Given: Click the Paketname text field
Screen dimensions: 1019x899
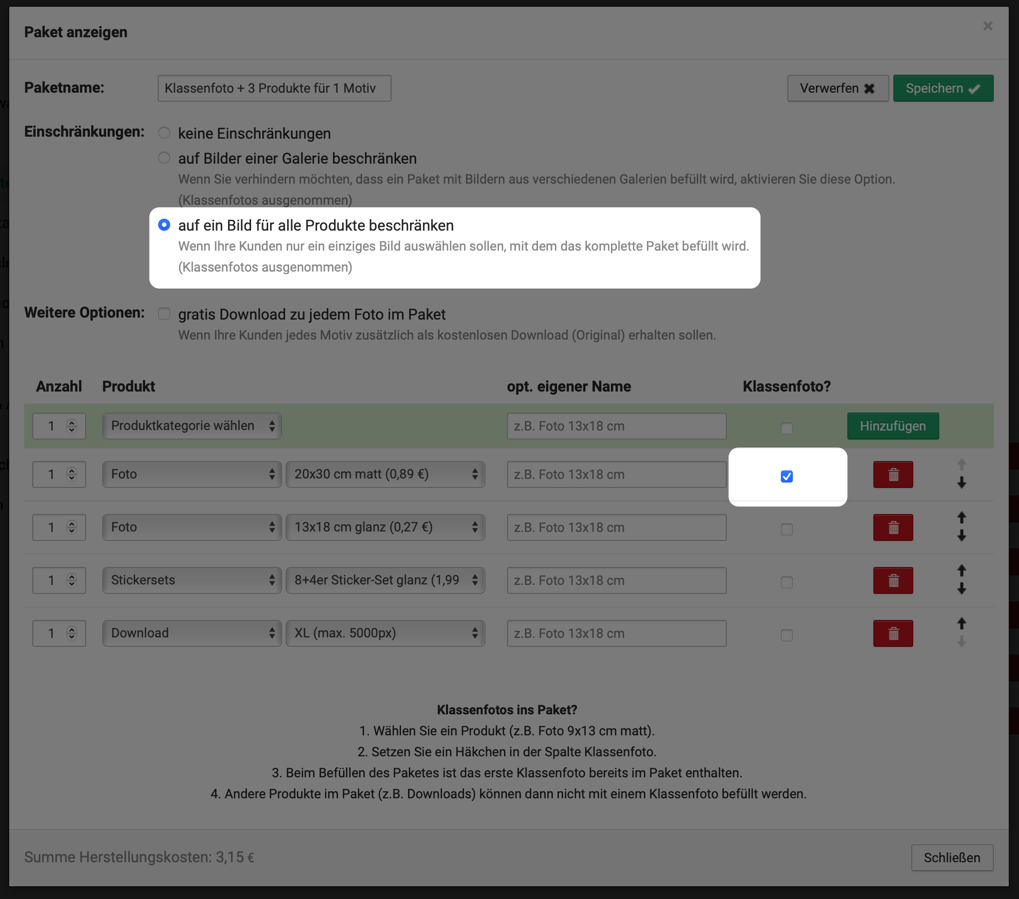Looking at the screenshot, I should (x=274, y=89).
